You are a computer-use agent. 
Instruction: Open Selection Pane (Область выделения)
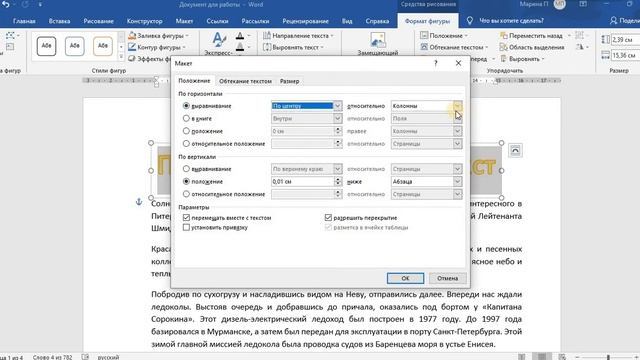tap(532, 47)
